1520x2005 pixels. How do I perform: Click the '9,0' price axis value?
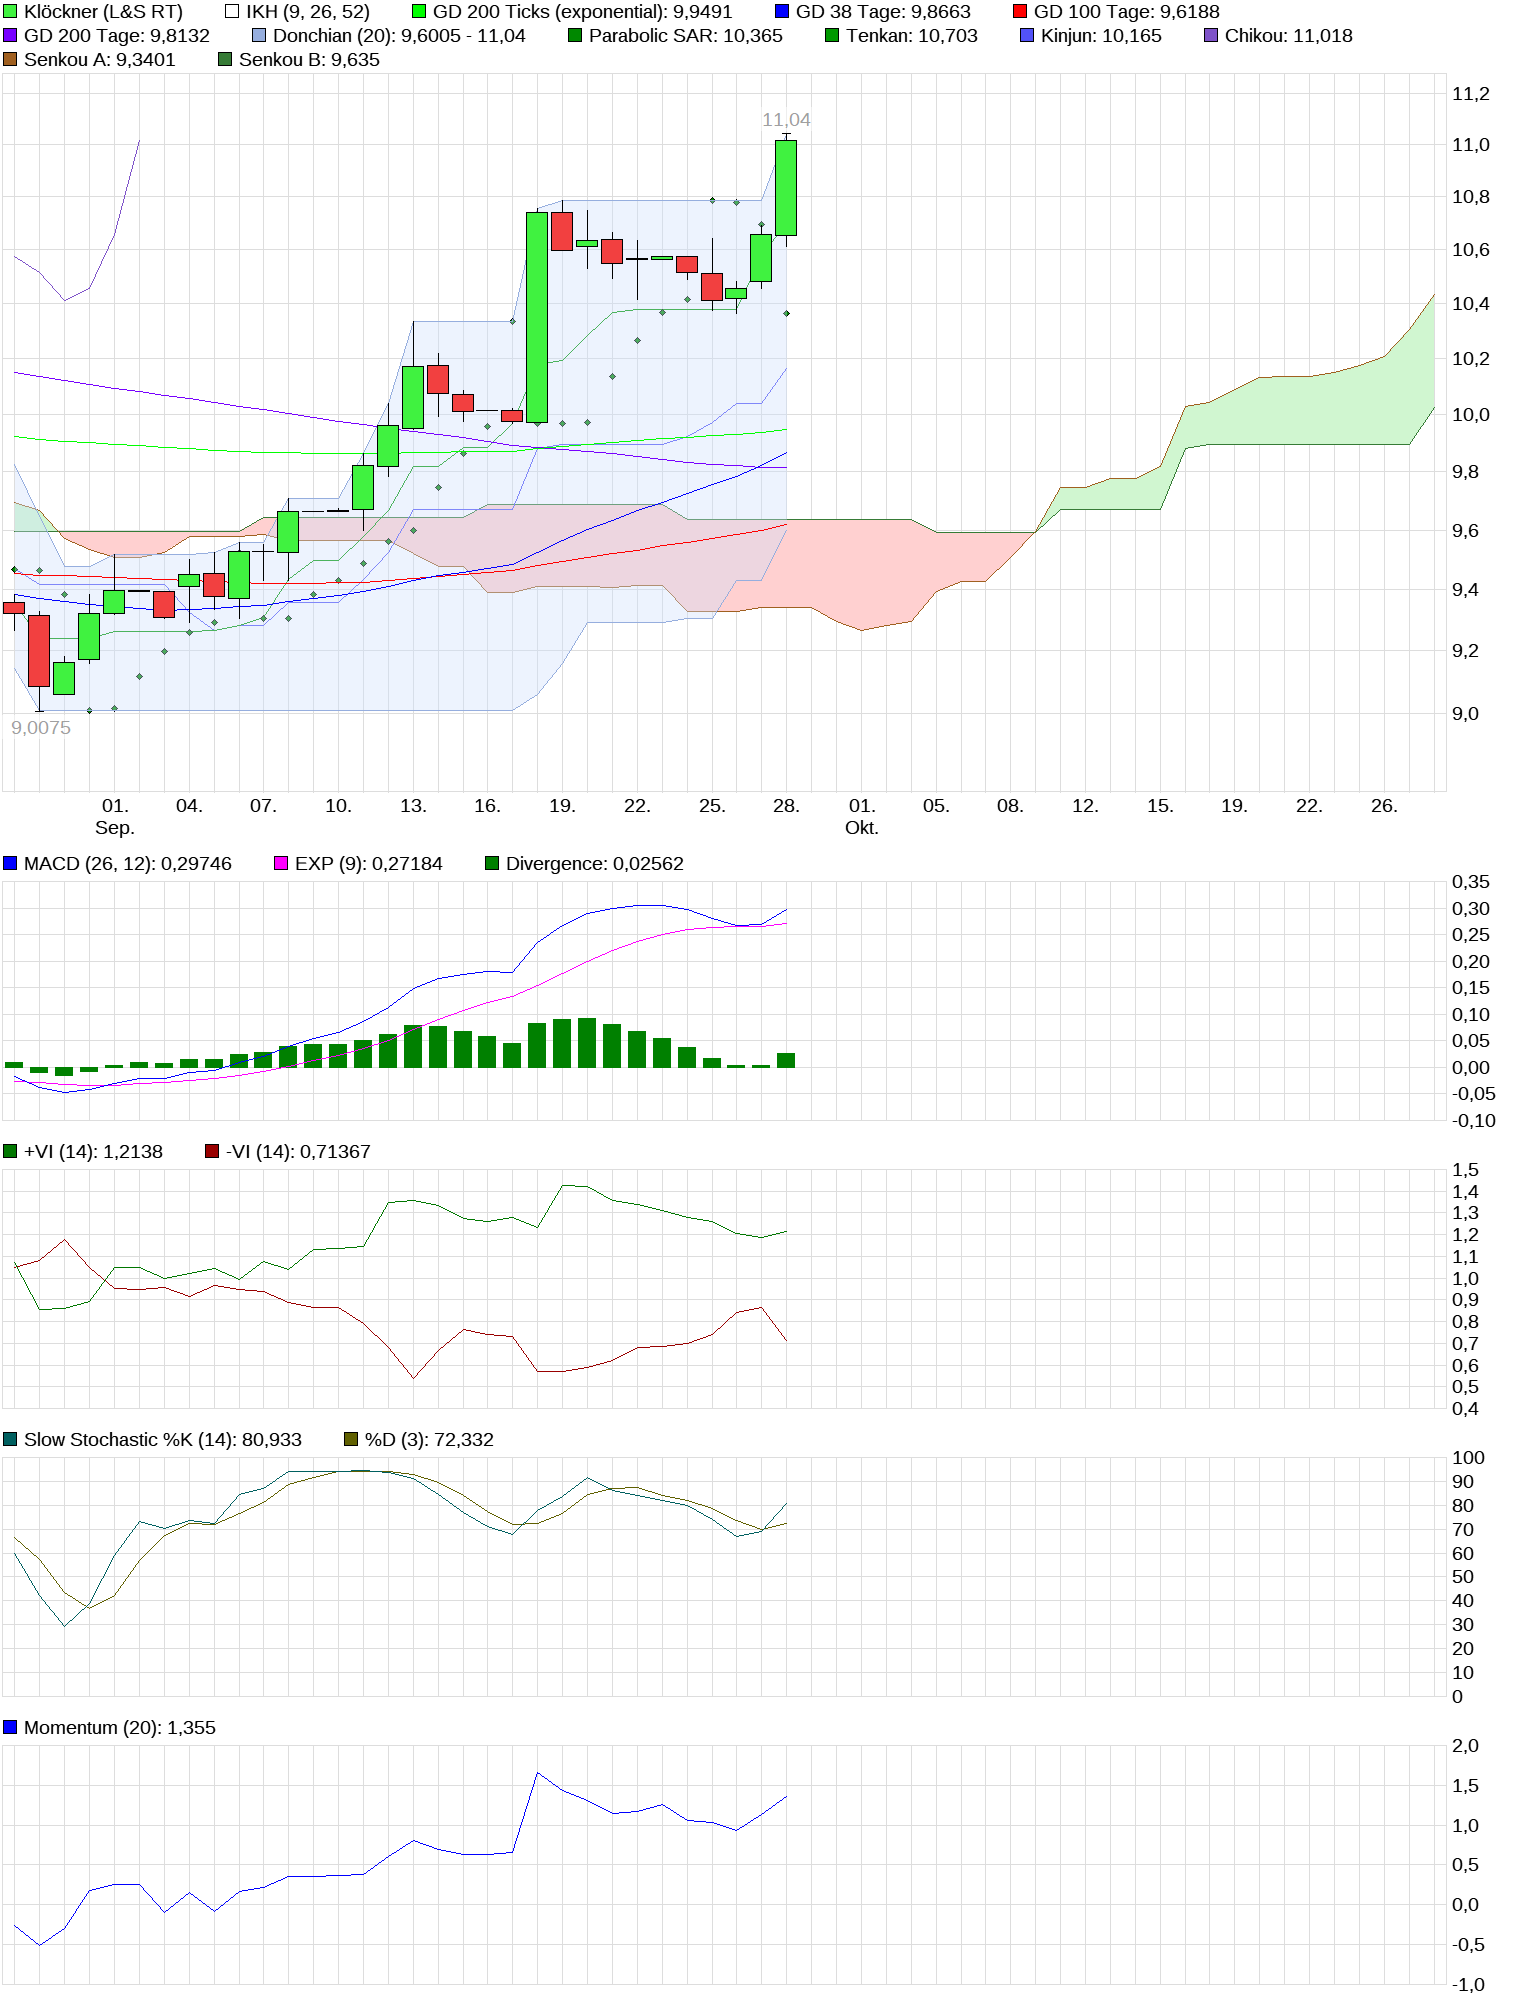1466,714
